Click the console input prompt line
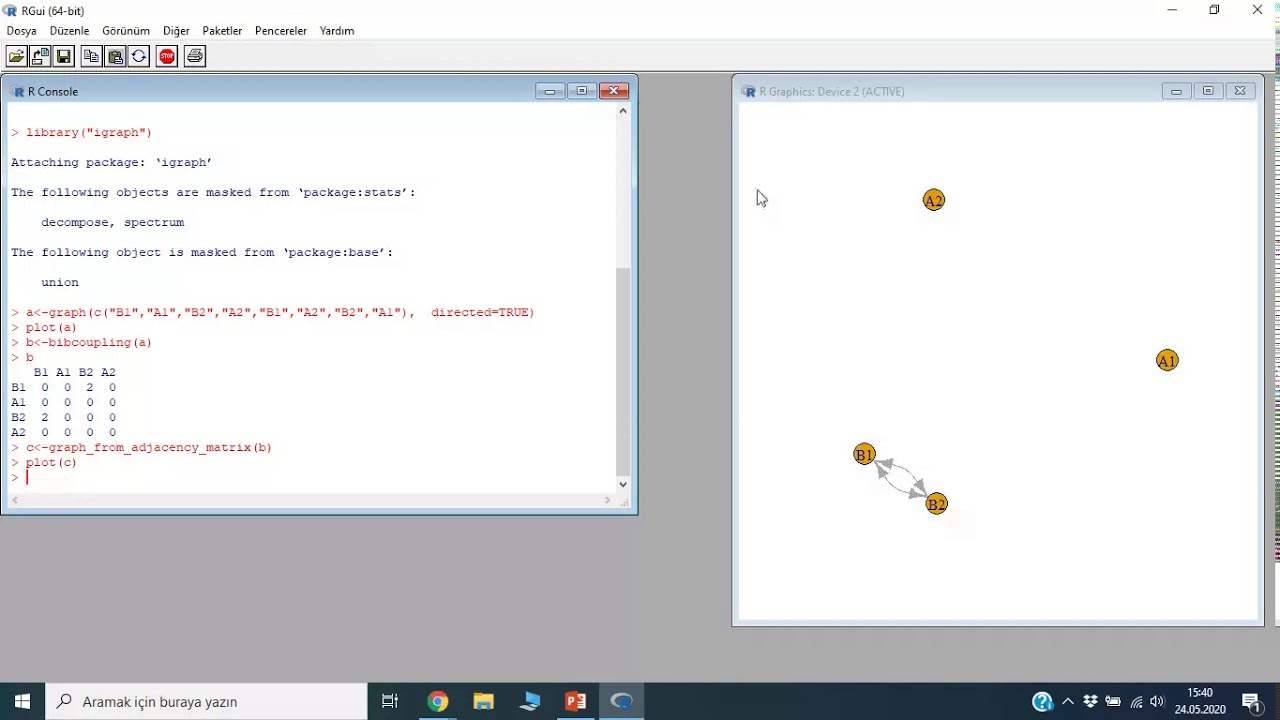This screenshot has height=720, width=1280. point(311,478)
